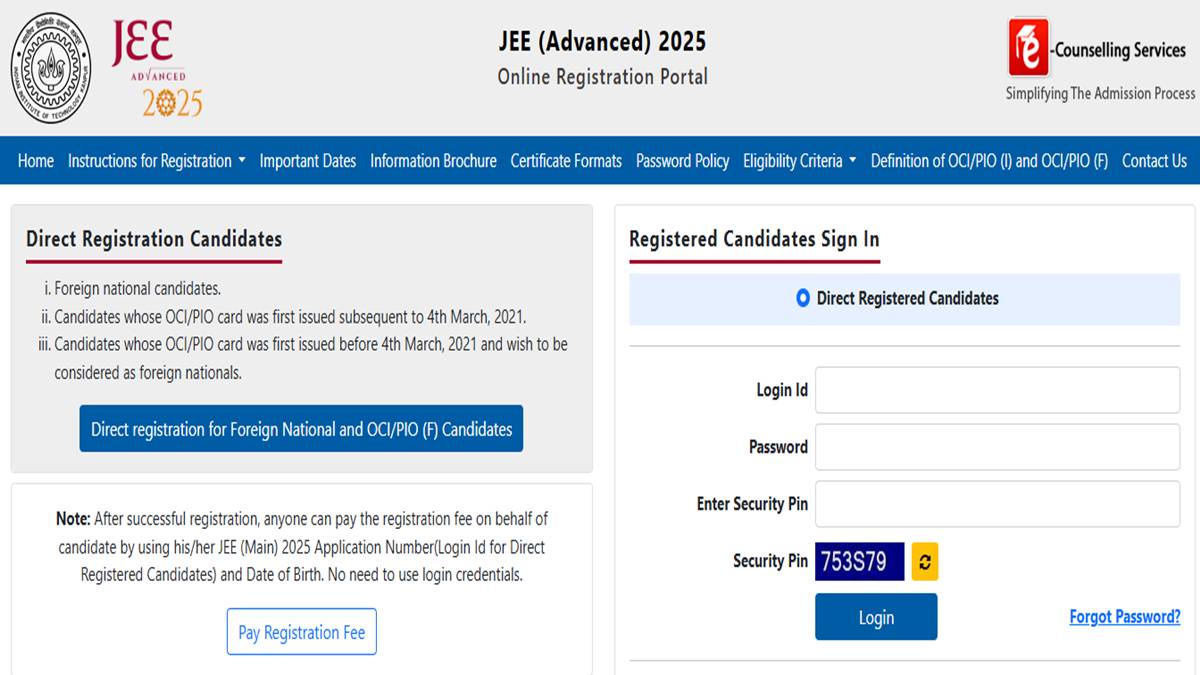
Task: Click the Pay Registration Fee button
Action: (301, 632)
